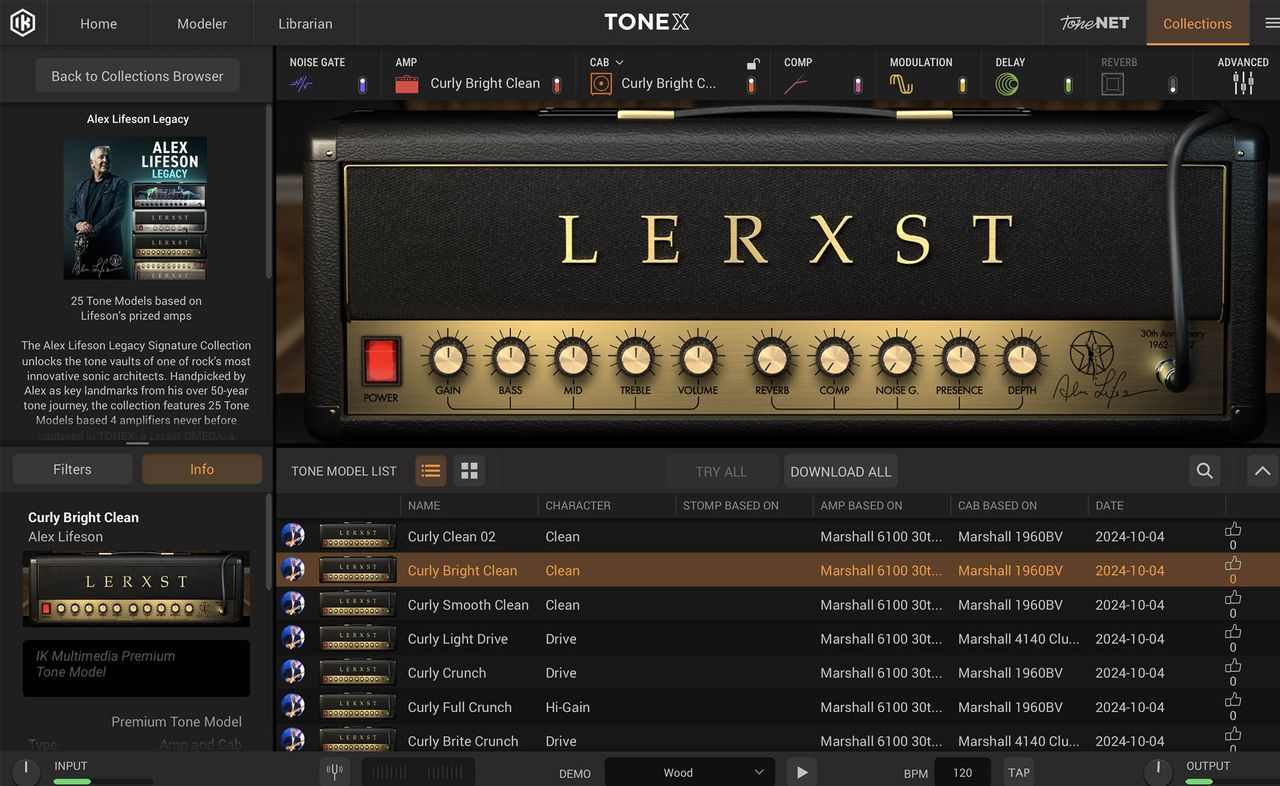The height and width of the screenshot is (786, 1280).
Task: Select the Comp curve icon
Action: pyautogui.click(x=796, y=85)
